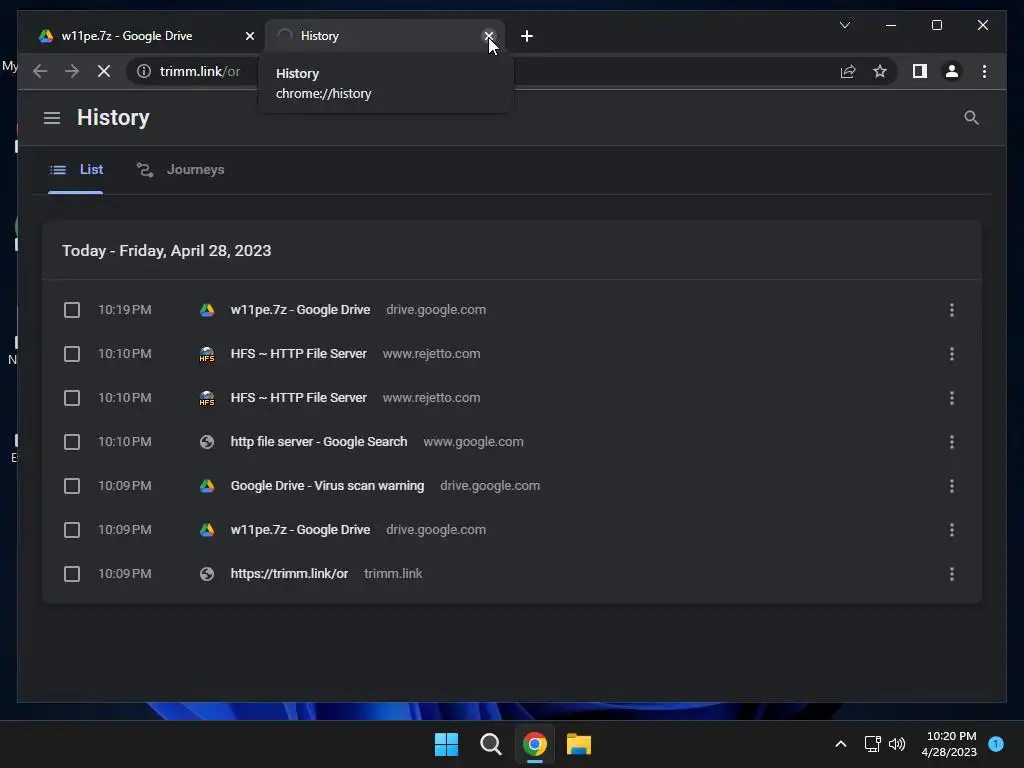Check the 10:19 PM w11pe.7z entry checkbox
The height and width of the screenshot is (768, 1024).
point(72,310)
